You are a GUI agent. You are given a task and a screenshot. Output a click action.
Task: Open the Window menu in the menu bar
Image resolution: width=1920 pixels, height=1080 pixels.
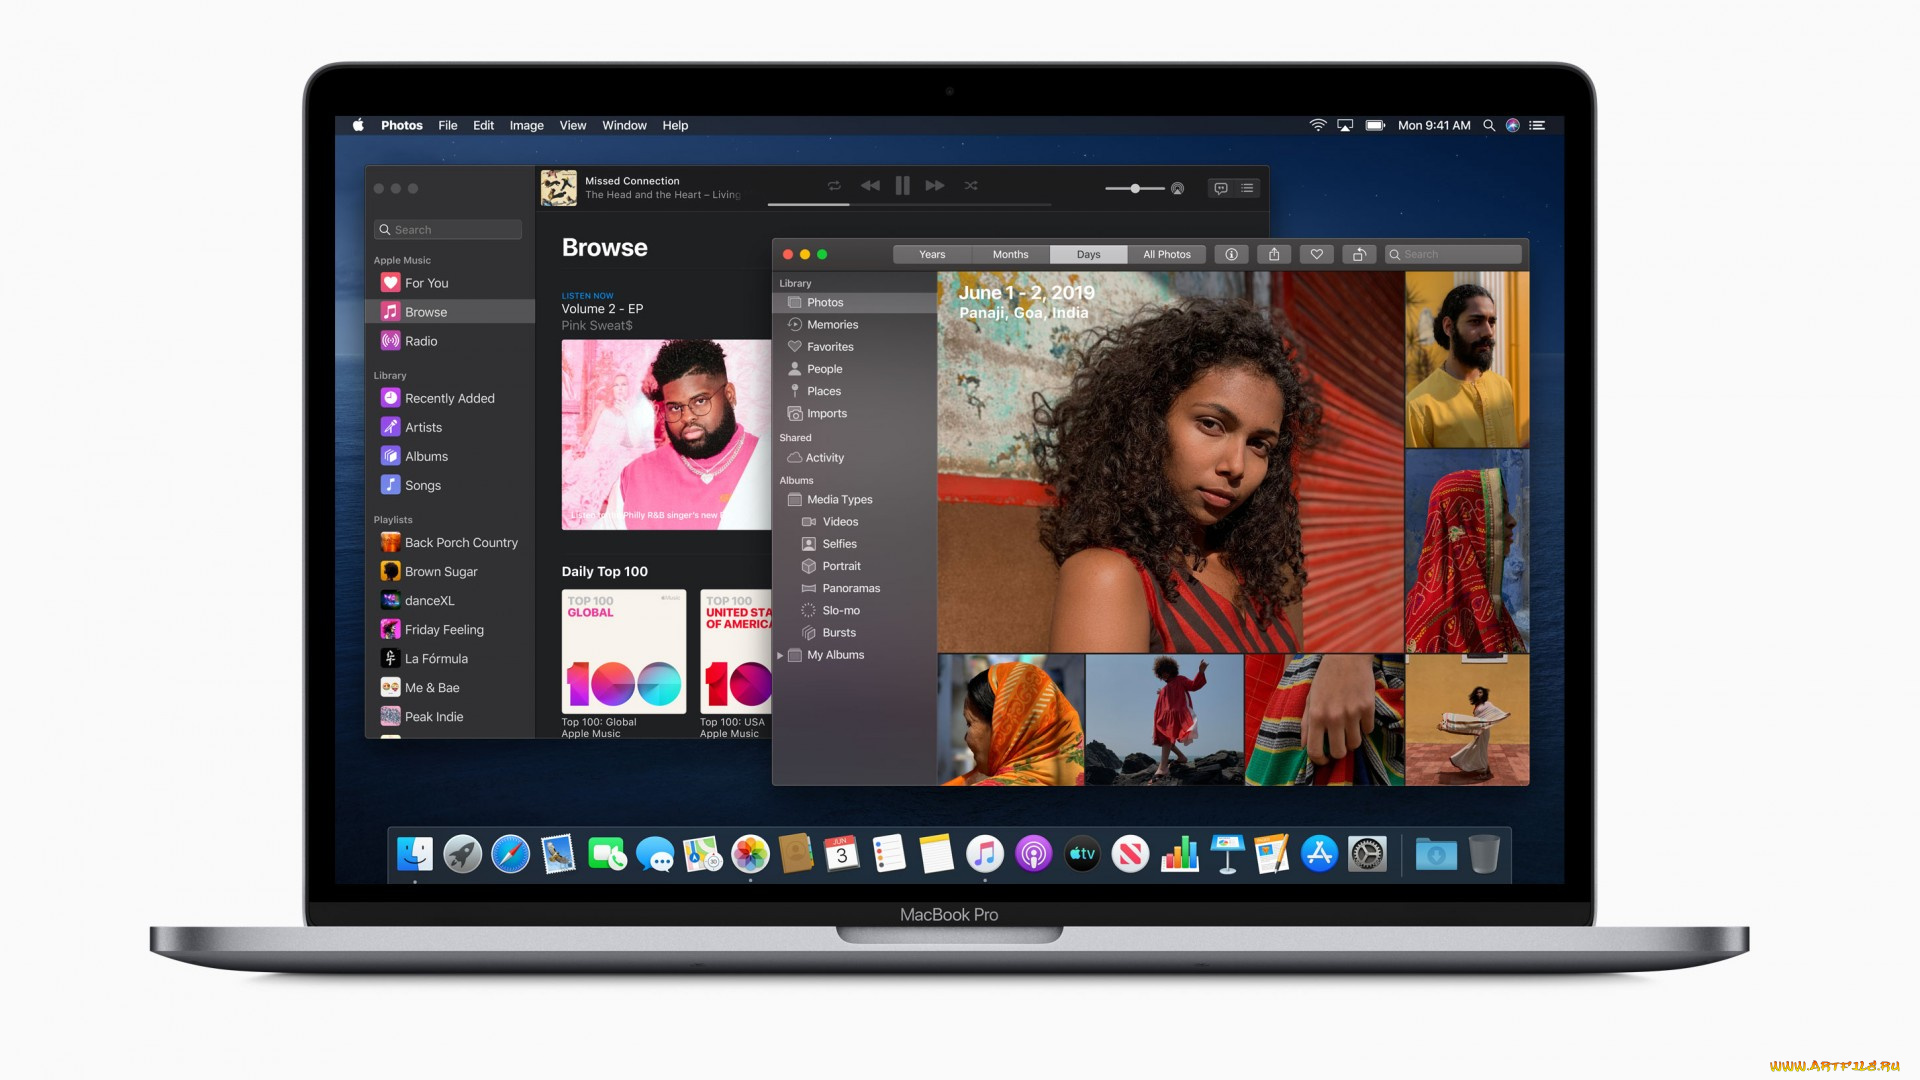click(624, 125)
